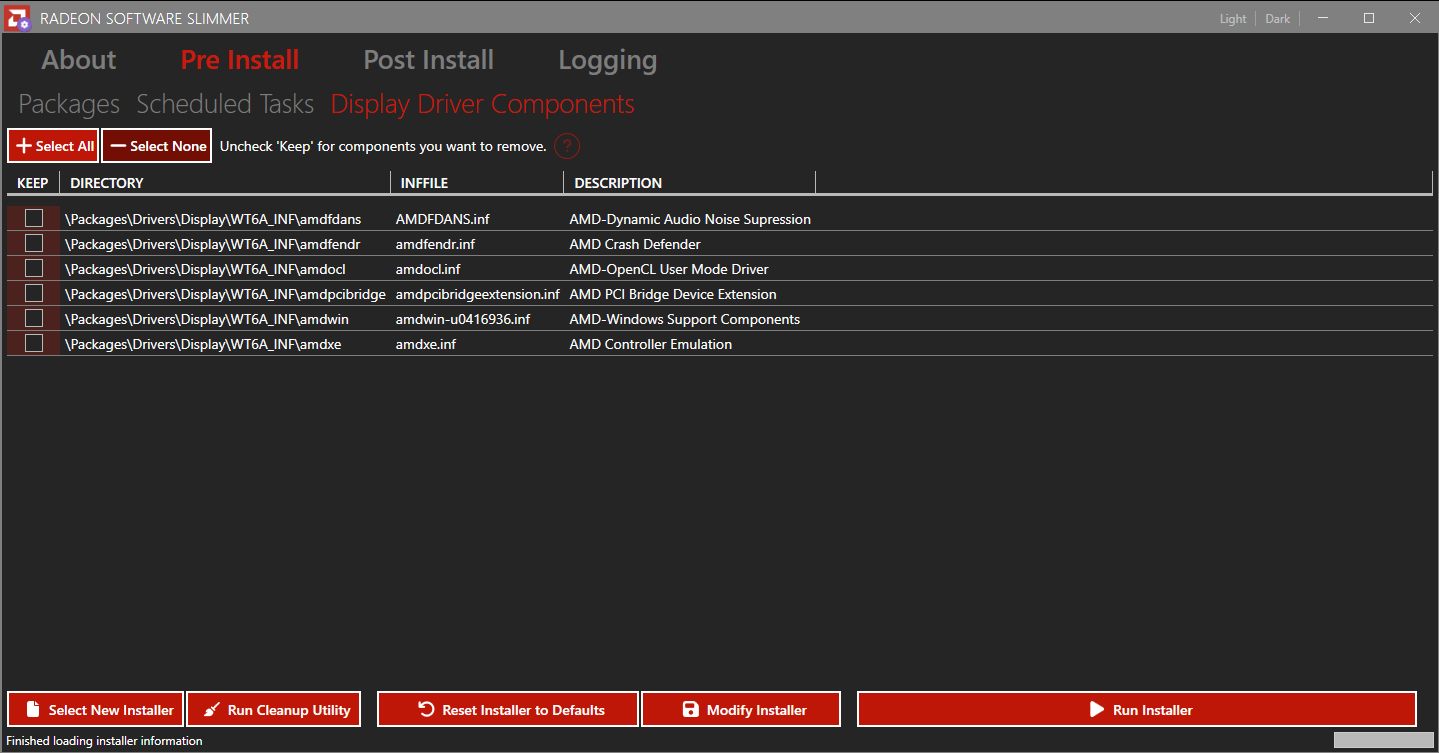Viewport: 1439px width, 753px height.
Task: Sort by the DIRECTORY column header
Action: click(x=225, y=183)
